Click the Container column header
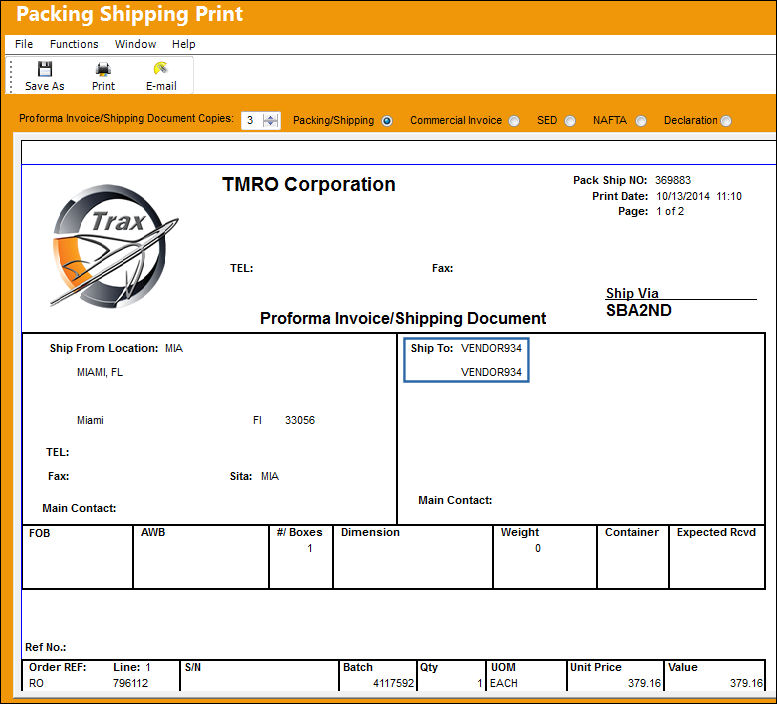The width and height of the screenshot is (777, 704). pos(632,533)
